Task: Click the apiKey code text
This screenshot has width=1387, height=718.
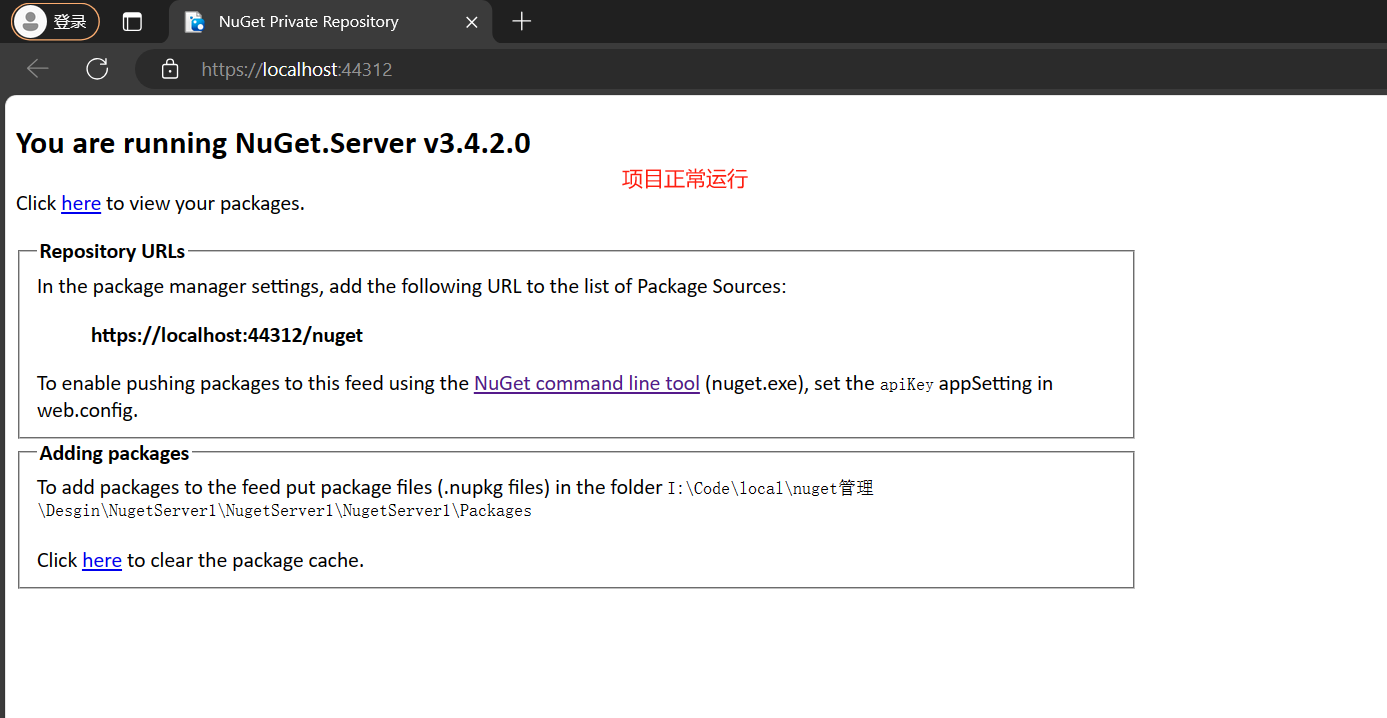Action: [x=907, y=384]
